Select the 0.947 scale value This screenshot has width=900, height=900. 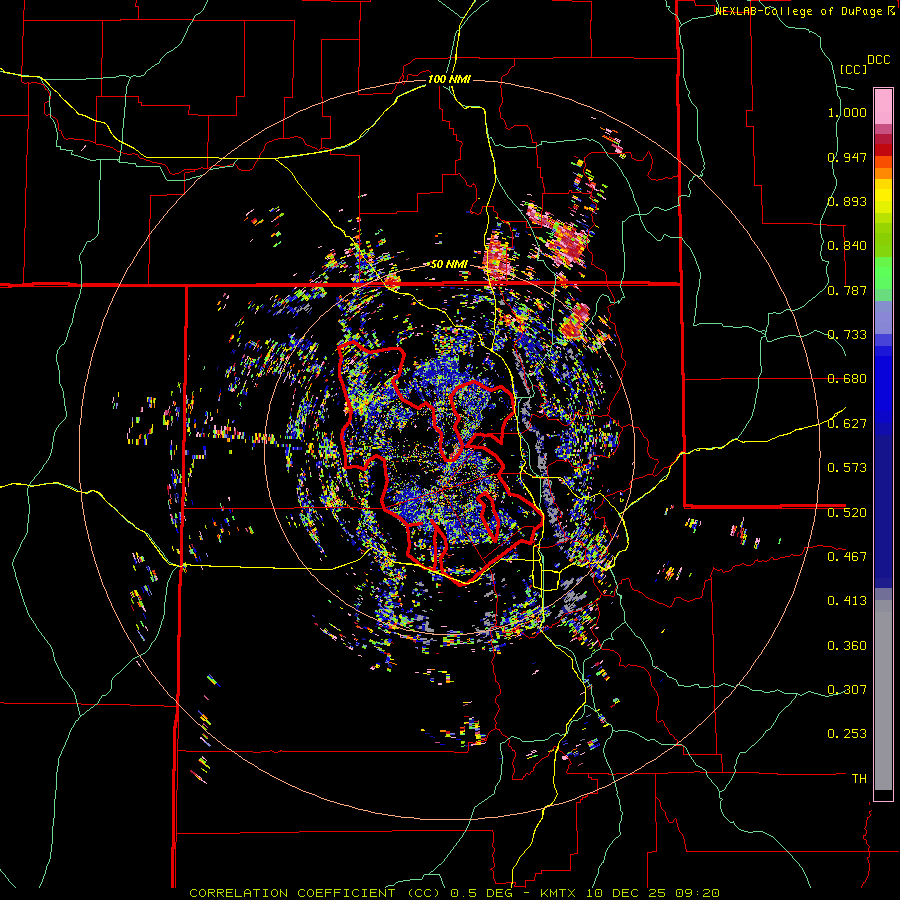tap(847, 157)
